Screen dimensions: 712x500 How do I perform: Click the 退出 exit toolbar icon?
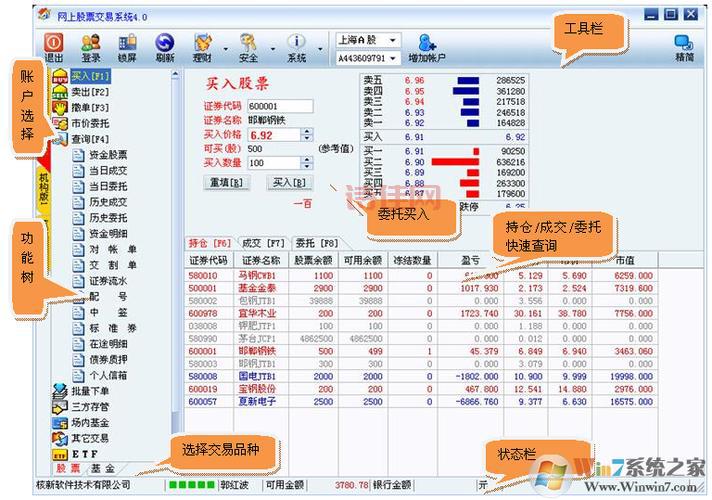54,47
